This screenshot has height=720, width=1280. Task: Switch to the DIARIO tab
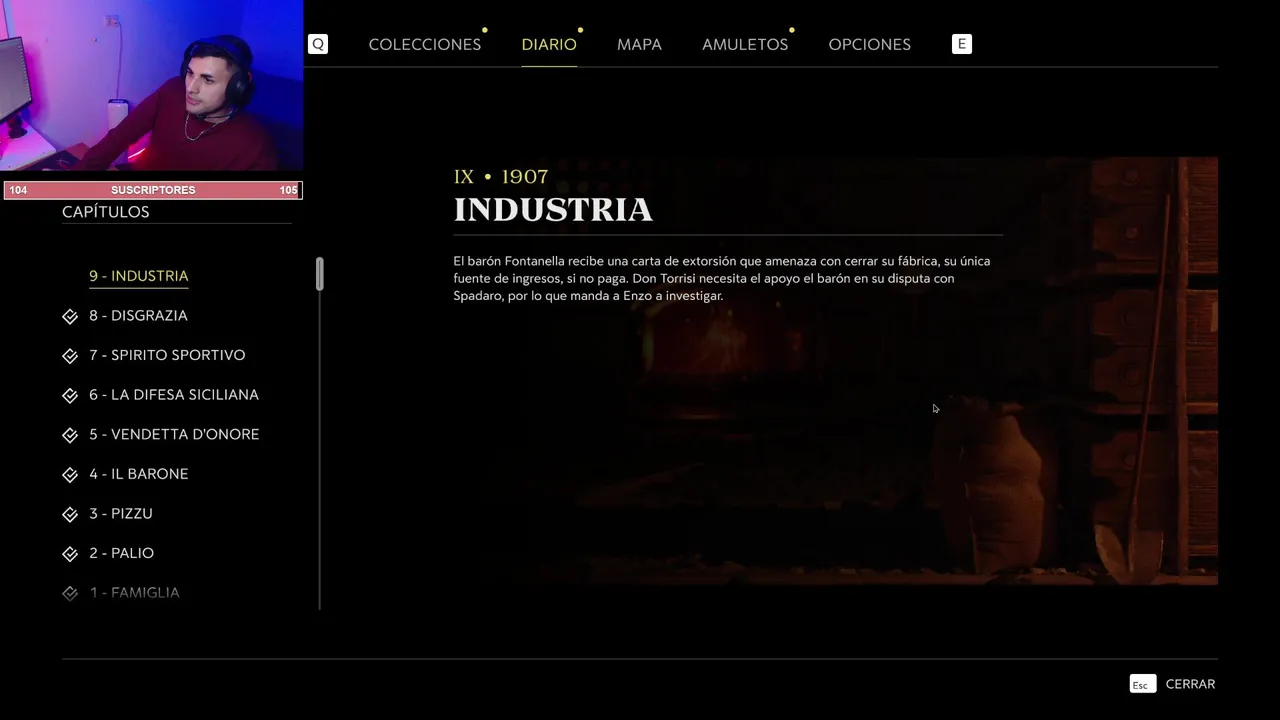point(549,44)
